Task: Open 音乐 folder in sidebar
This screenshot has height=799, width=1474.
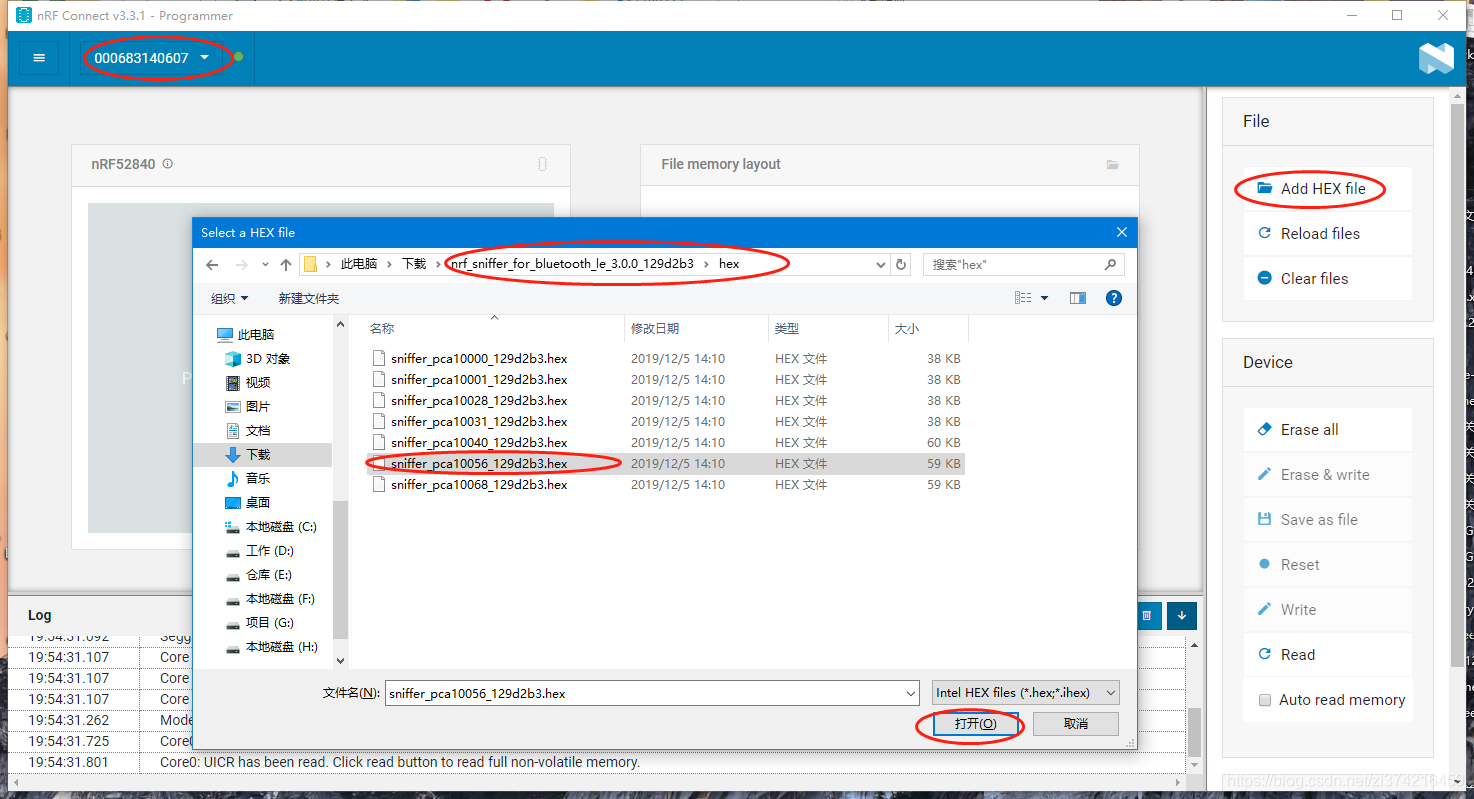Action: (247, 478)
